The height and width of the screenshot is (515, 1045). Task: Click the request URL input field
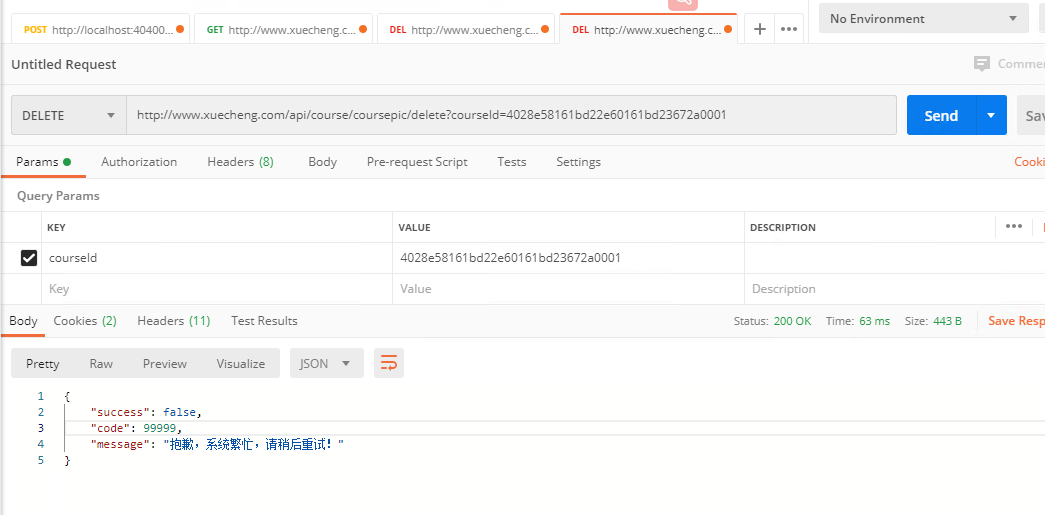[x=511, y=115]
